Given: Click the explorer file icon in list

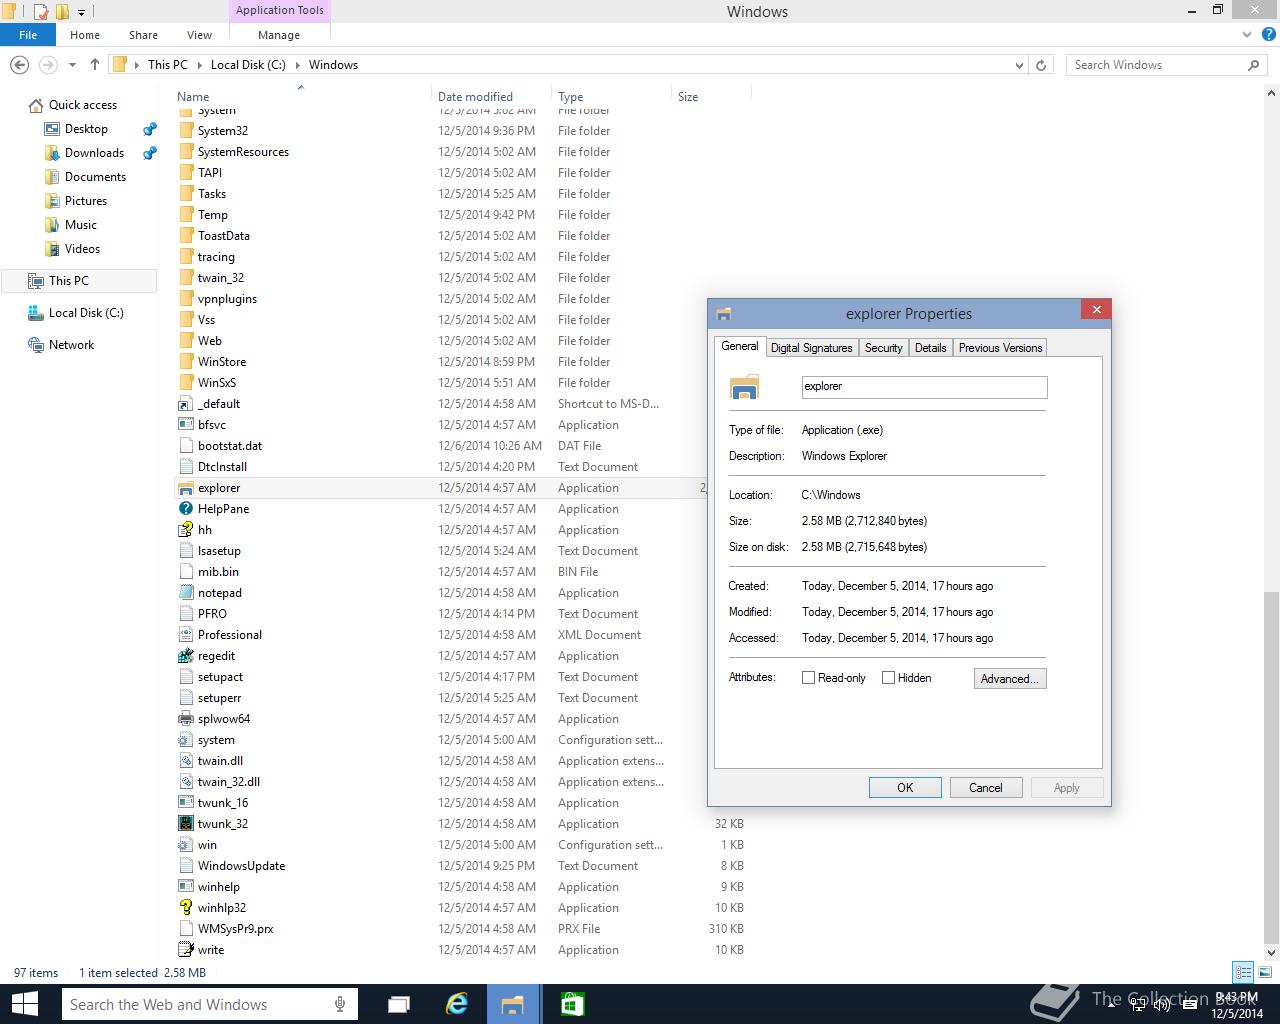Looking at the screenshot, I should [x=185, y=488].
